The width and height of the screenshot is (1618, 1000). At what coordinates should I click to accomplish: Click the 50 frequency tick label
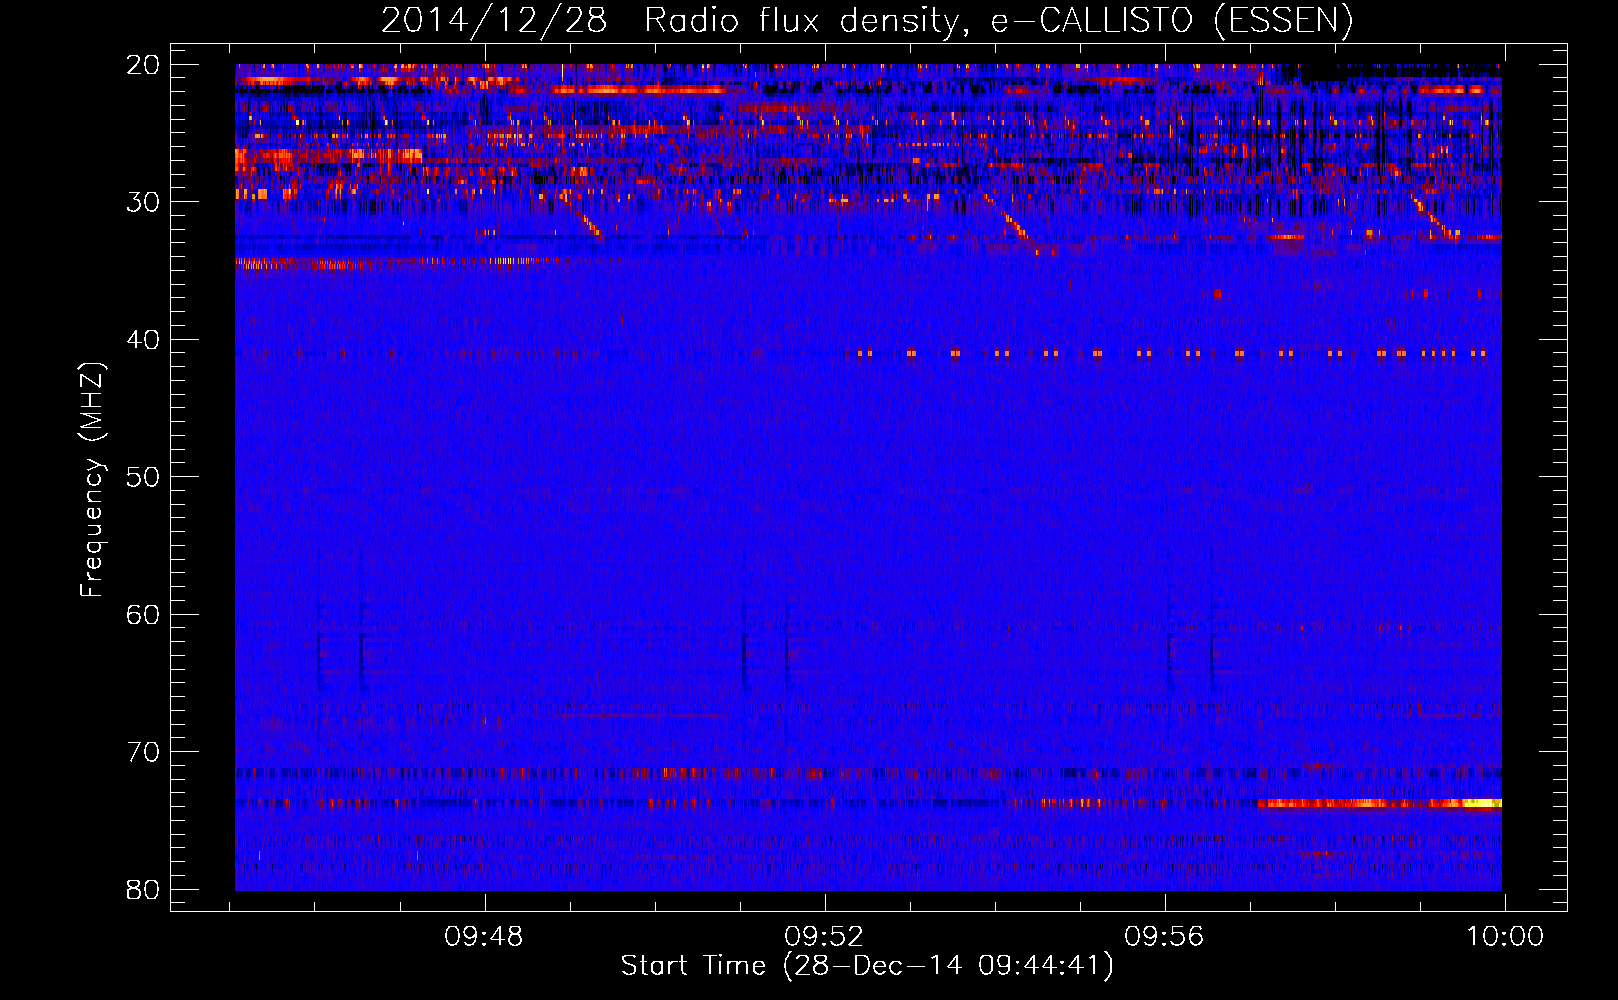pos(143,477)
